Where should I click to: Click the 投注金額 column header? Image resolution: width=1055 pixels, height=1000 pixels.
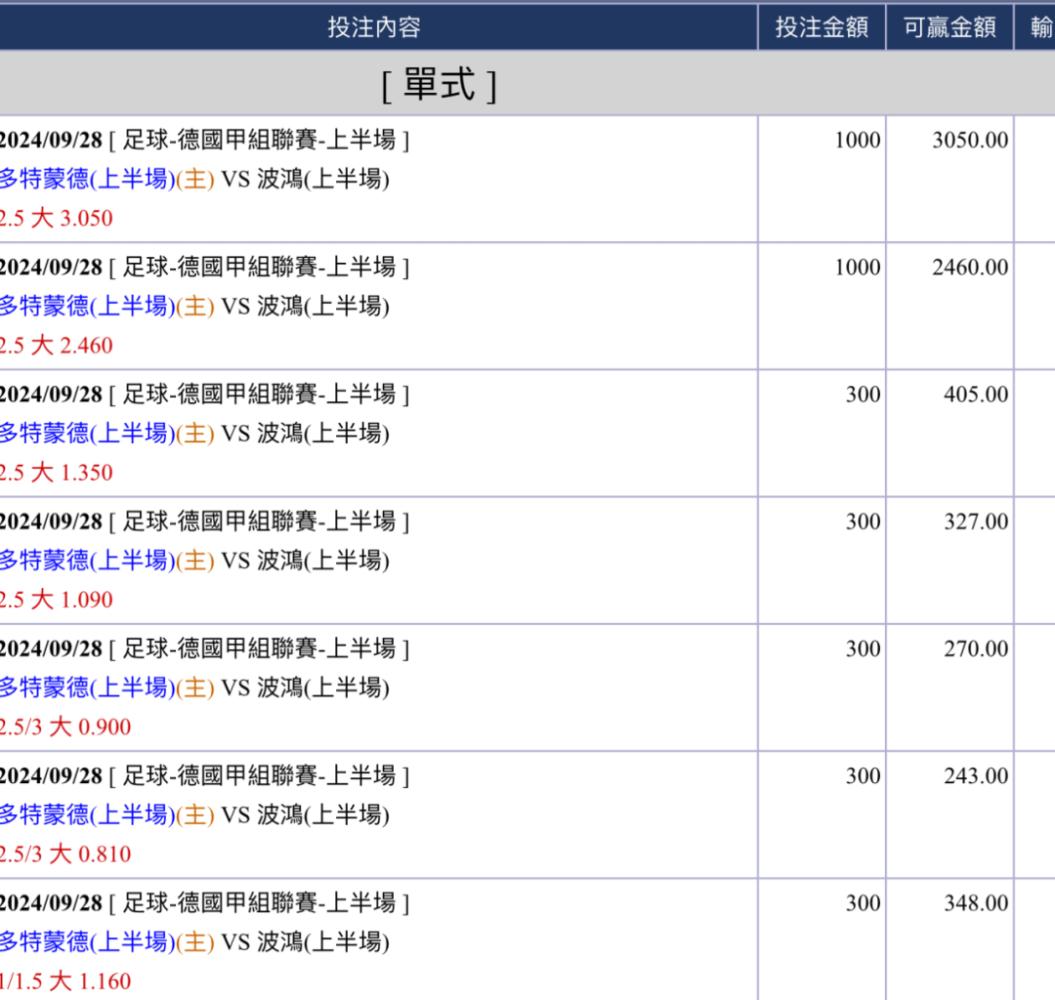point(822,27)
